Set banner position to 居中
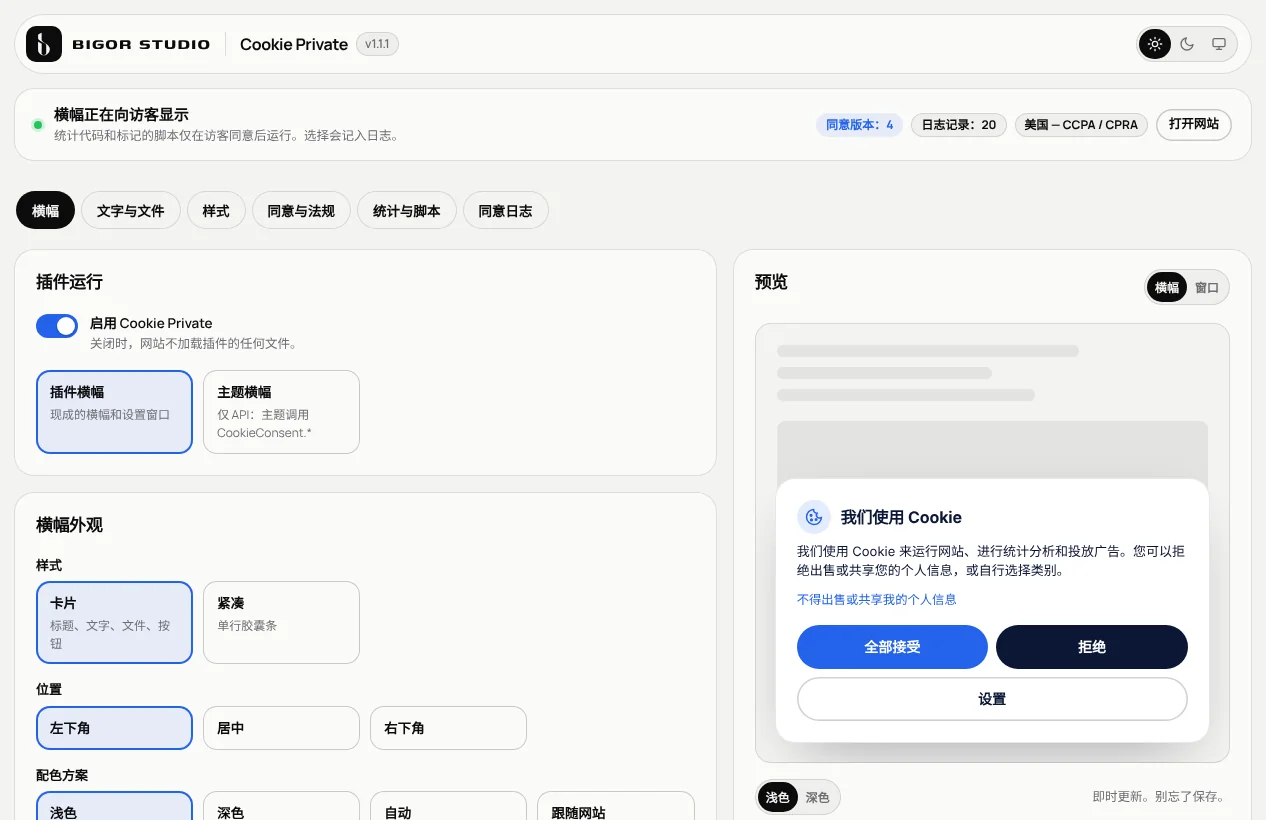 click(281, 728)
